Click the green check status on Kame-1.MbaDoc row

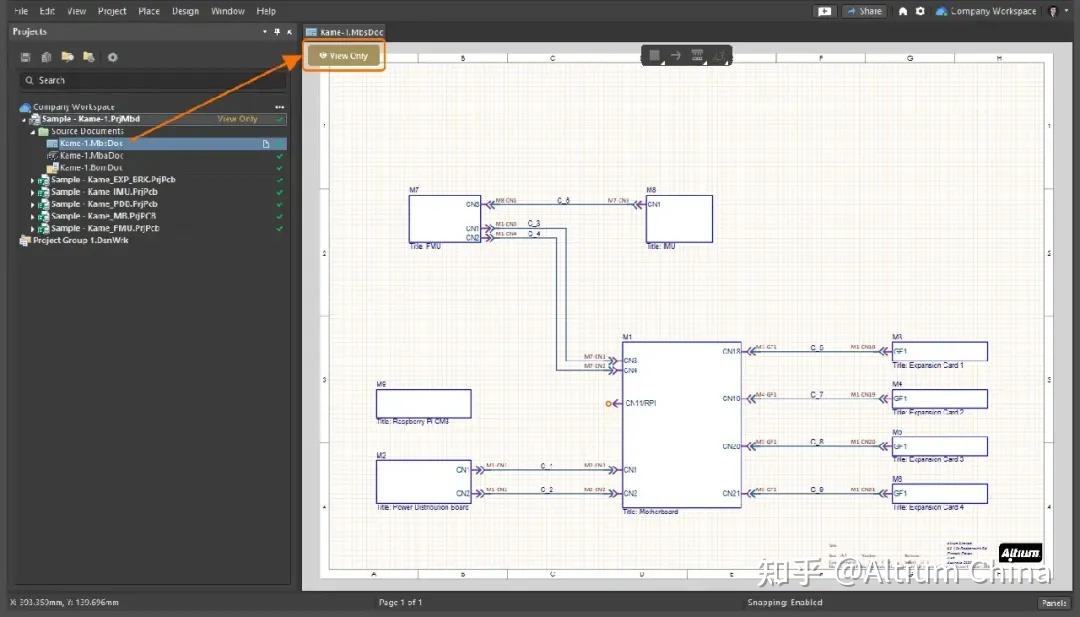tap(280, 156)
